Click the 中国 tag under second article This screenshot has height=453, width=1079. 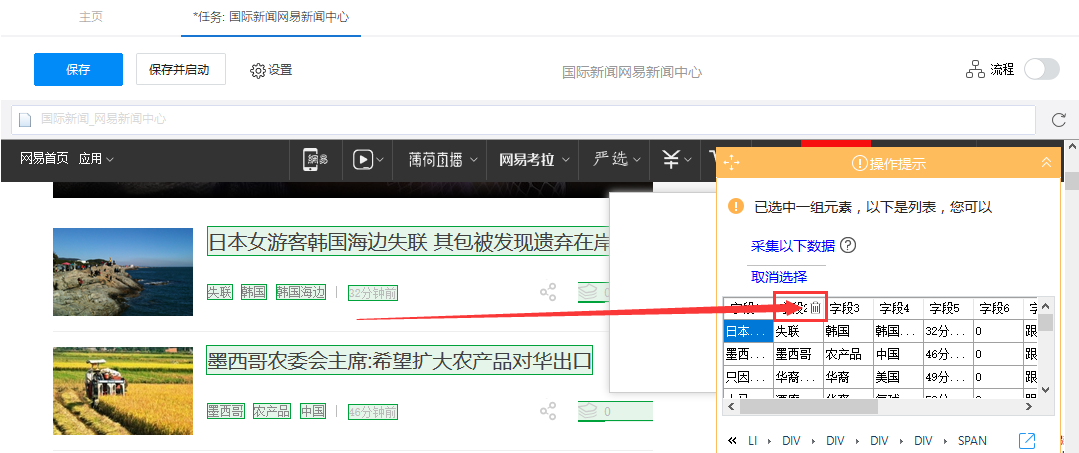click(x=313, y=412)
